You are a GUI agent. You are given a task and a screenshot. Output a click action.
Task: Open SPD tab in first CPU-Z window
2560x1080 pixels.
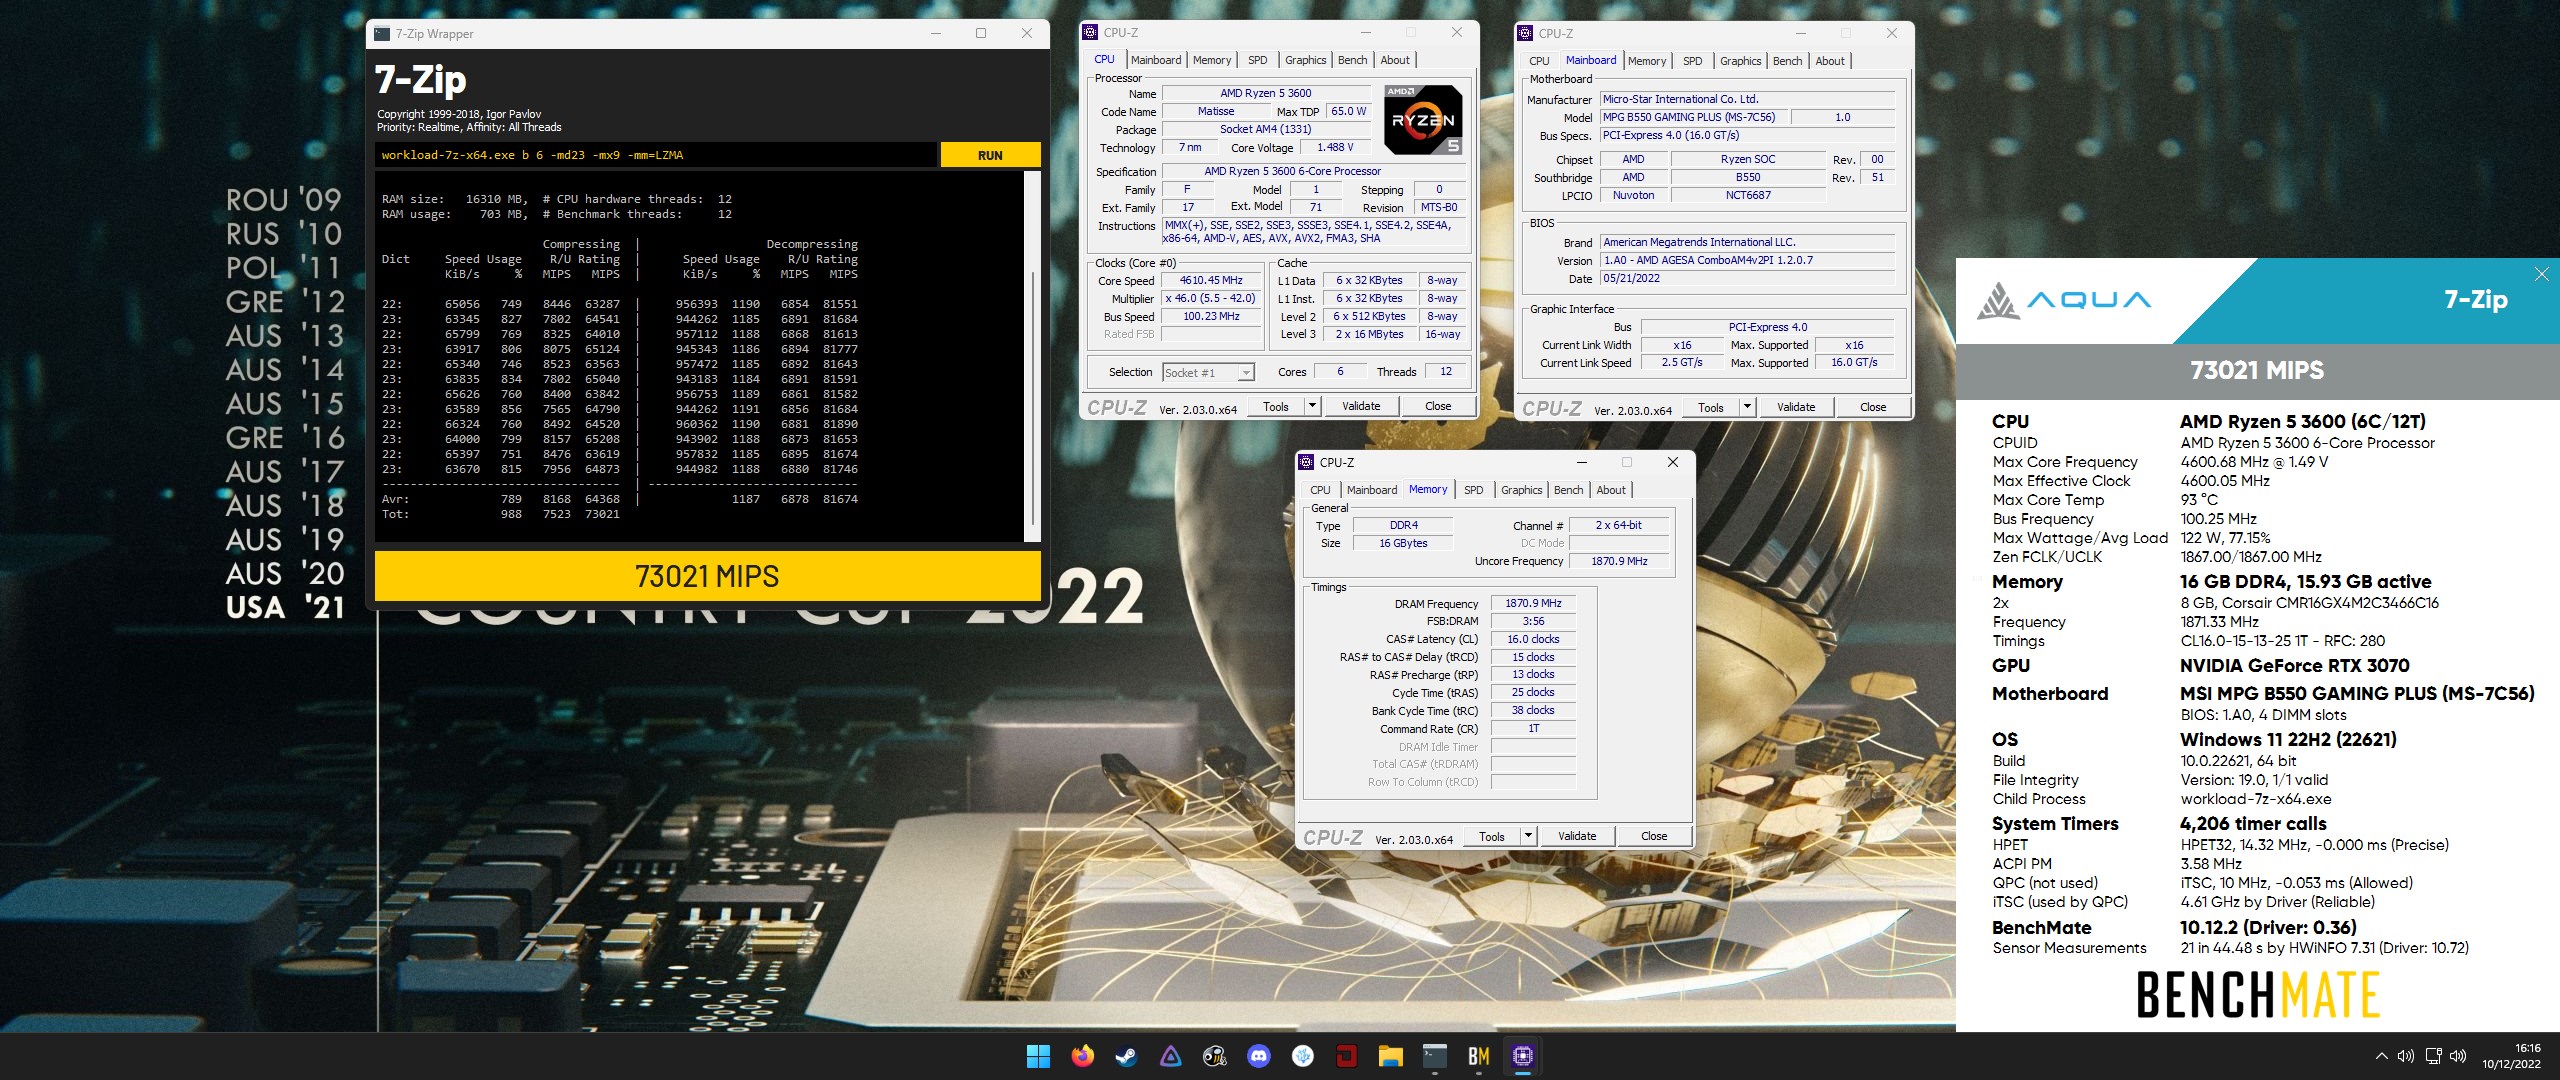1258,60
